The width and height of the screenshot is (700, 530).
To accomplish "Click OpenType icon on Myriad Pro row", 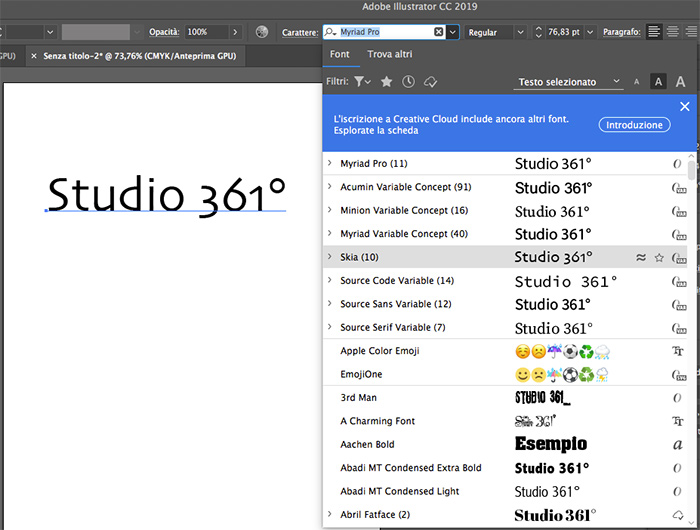I will [677, 164].
